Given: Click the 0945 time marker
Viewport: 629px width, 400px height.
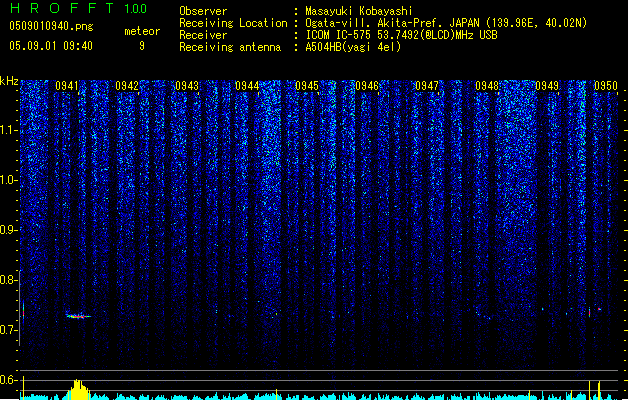Looking at the screenshot, I should (307, 86).
